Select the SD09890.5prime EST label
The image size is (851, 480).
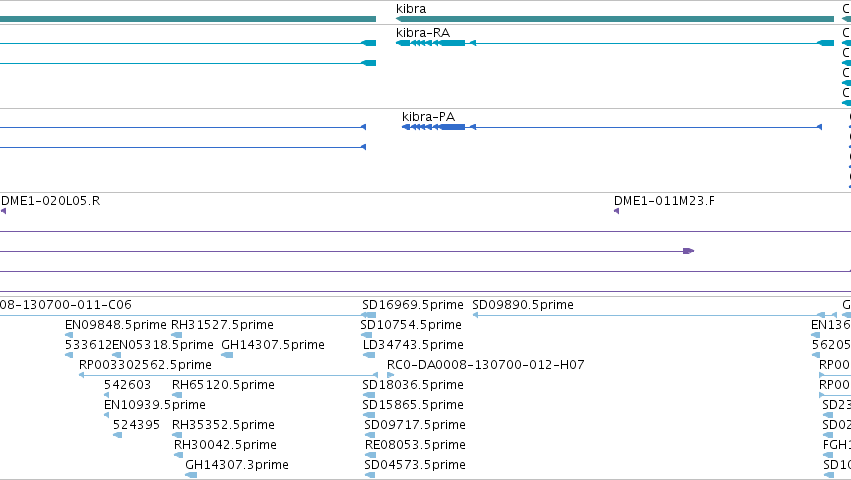(x=523, y=305)
